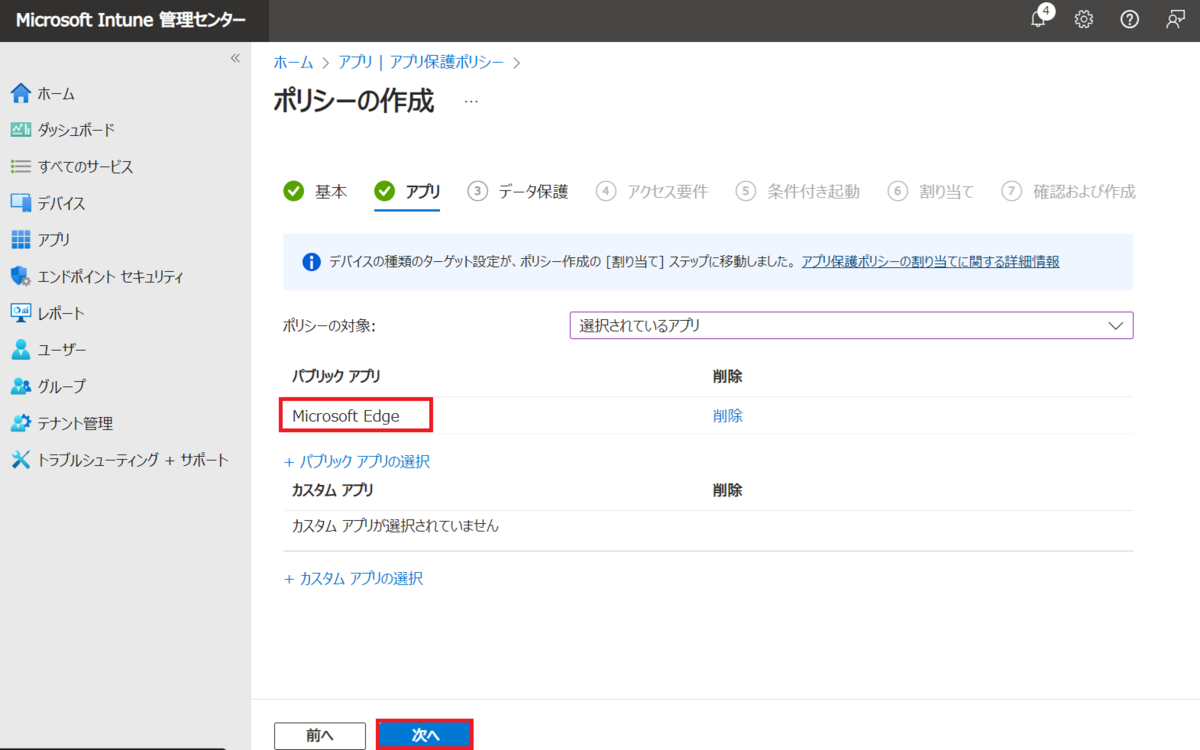
Task: Click the ユーザー person icon
Action: click(x=21, y=350)
